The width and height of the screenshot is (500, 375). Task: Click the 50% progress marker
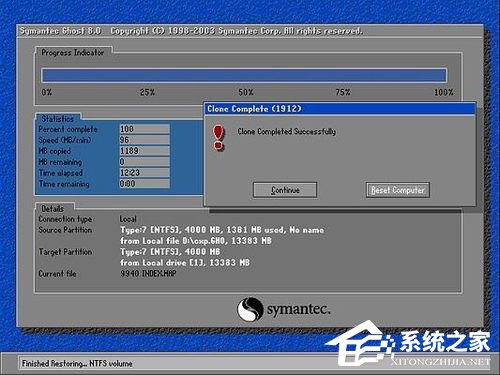click(246, 92)
